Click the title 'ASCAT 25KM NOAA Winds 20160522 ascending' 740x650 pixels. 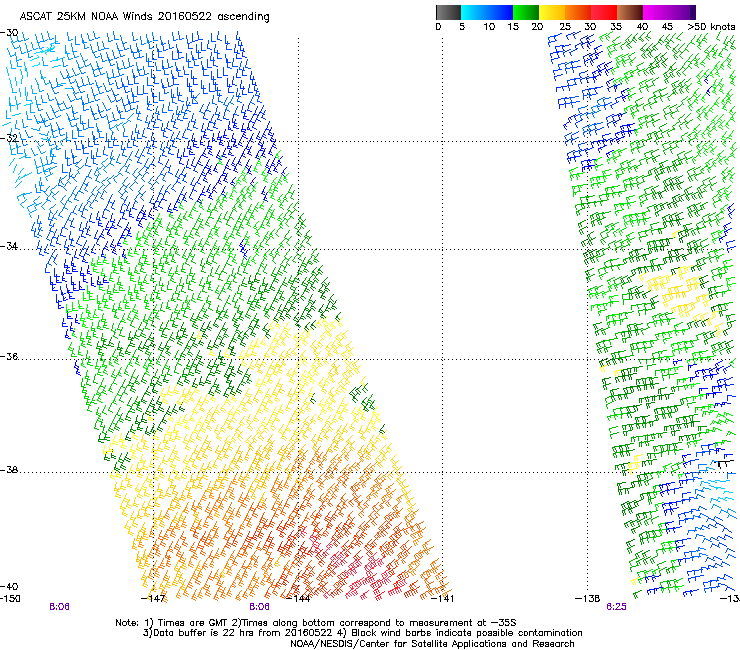(x=144, y=17)
